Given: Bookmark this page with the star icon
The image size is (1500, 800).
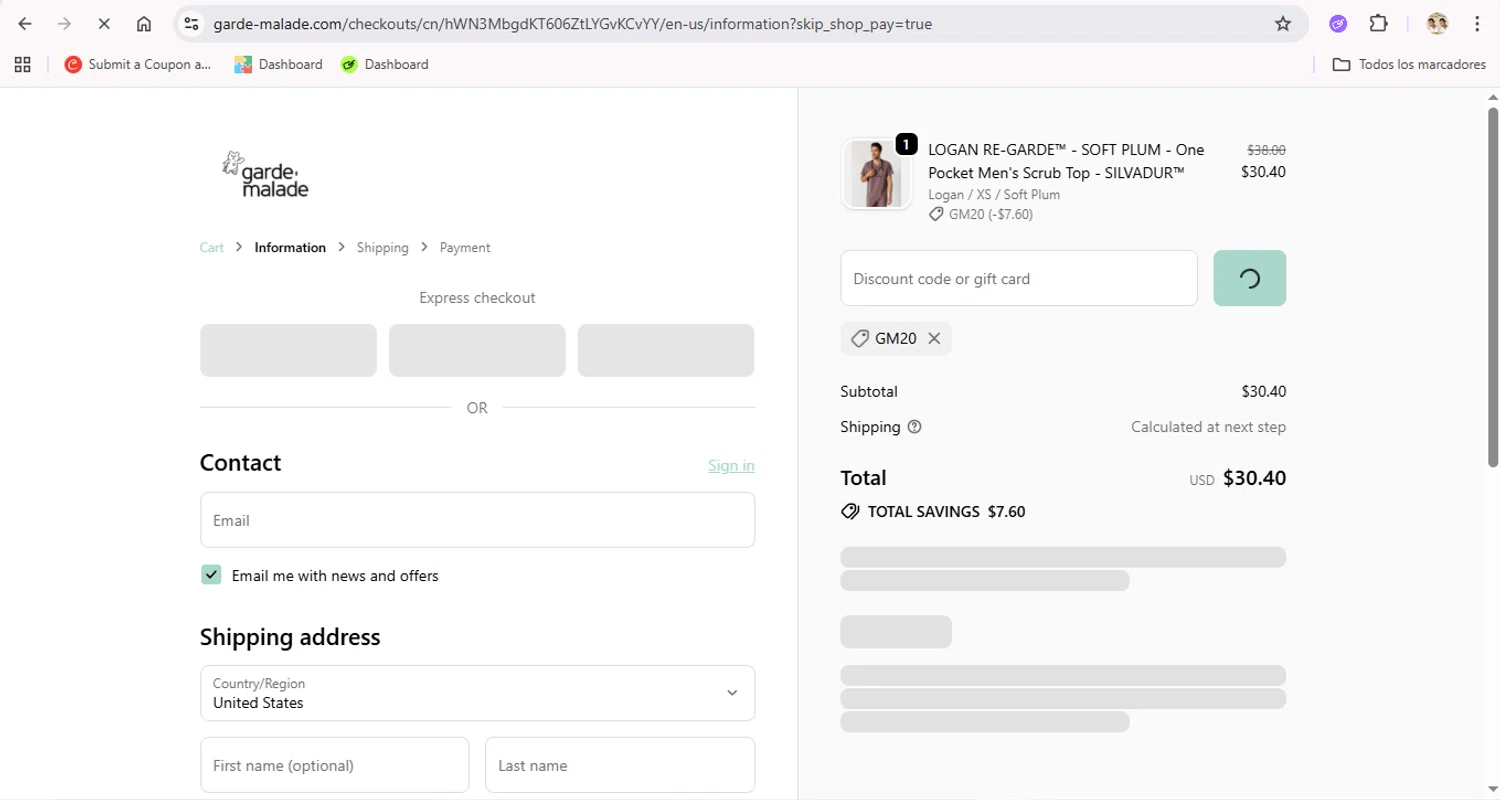Looking at the screenshot, I should click(x=1283, y=24).
